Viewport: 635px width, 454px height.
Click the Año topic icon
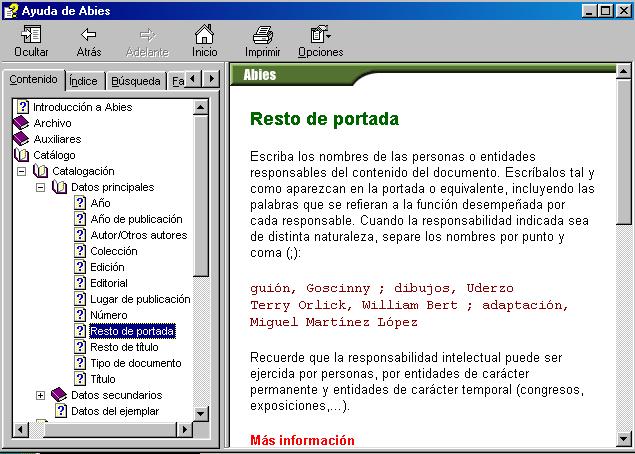(x=80, y=203)
